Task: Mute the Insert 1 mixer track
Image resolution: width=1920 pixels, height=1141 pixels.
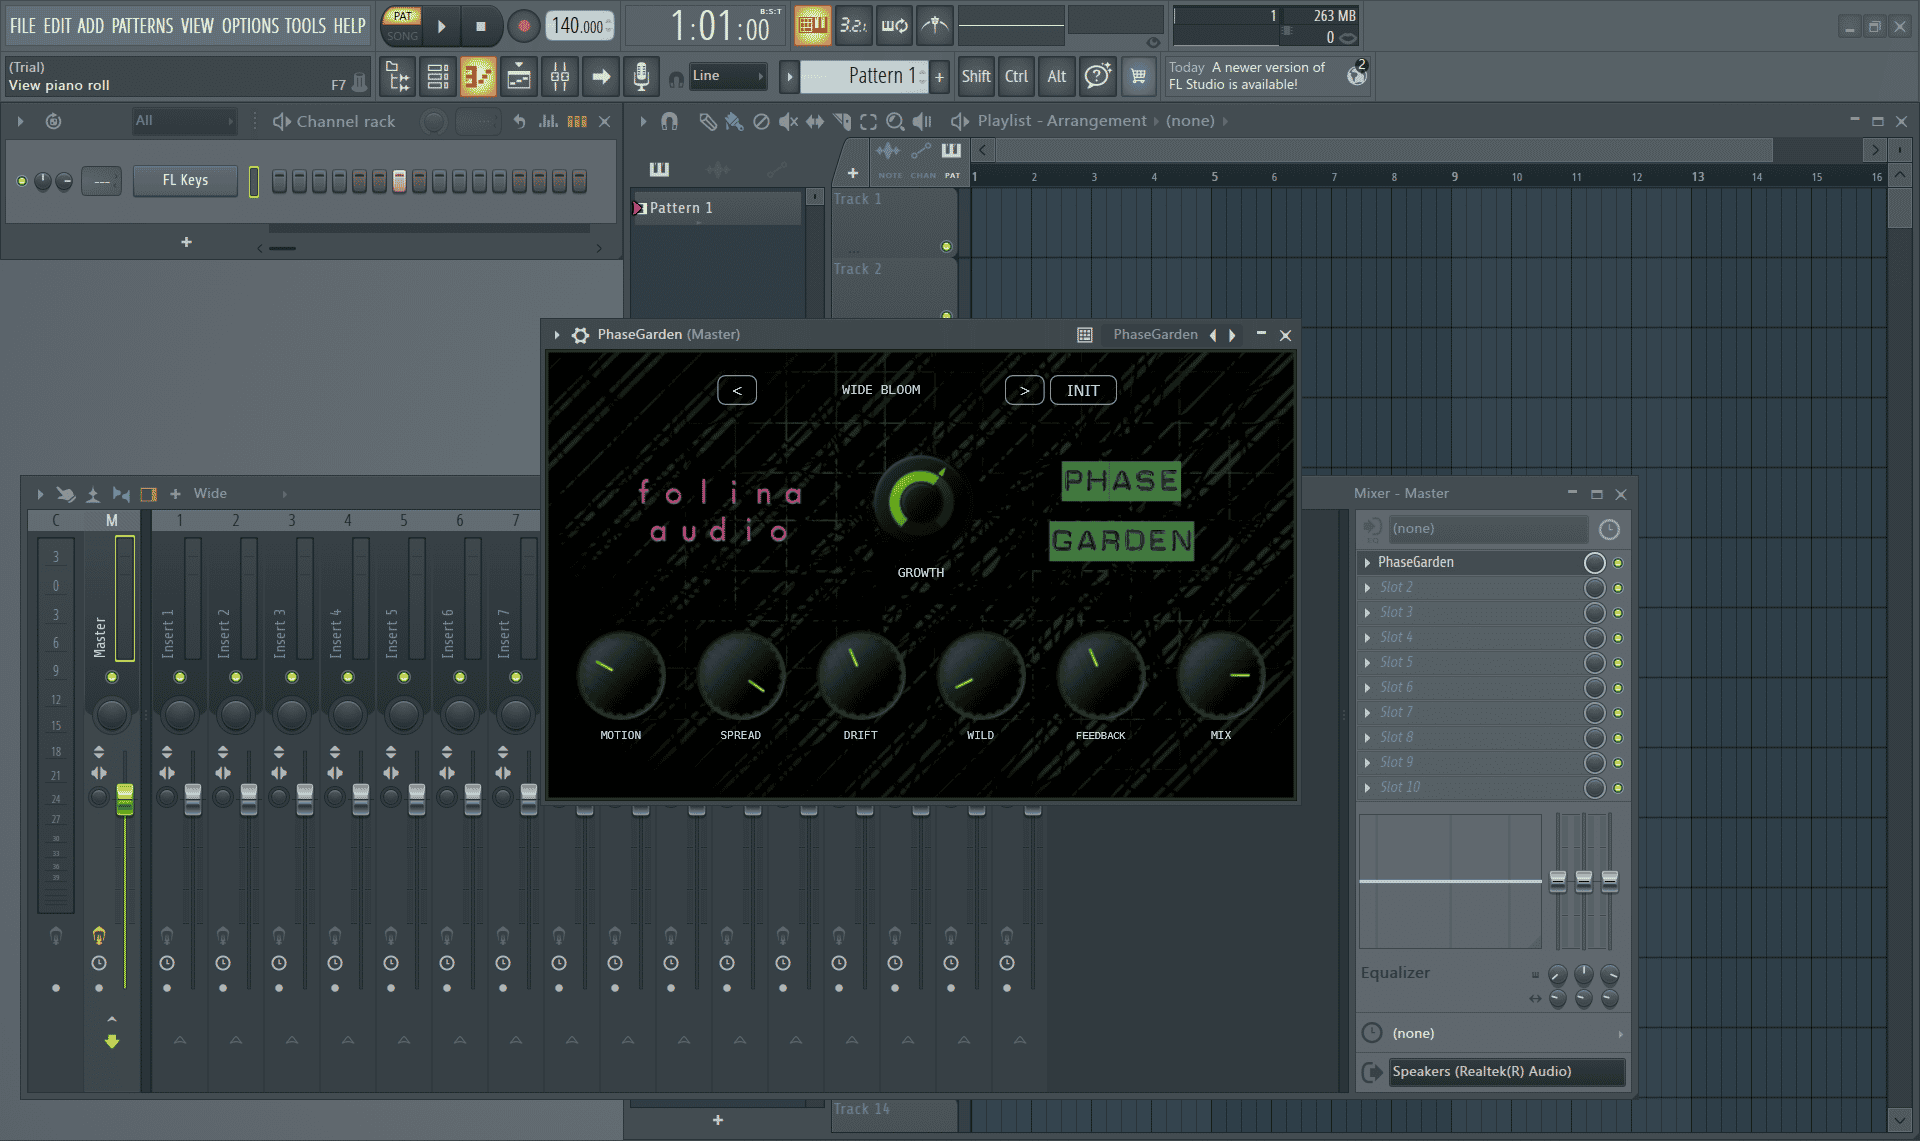Action: pos(180,677)
